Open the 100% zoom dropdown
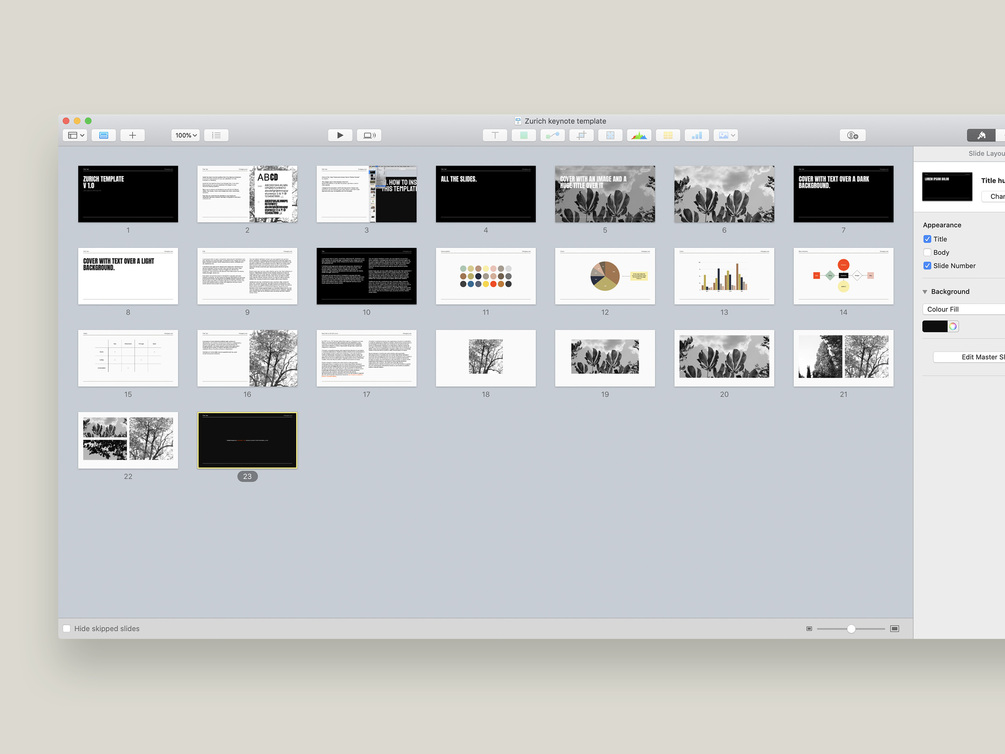 click(x=186, y=135)
